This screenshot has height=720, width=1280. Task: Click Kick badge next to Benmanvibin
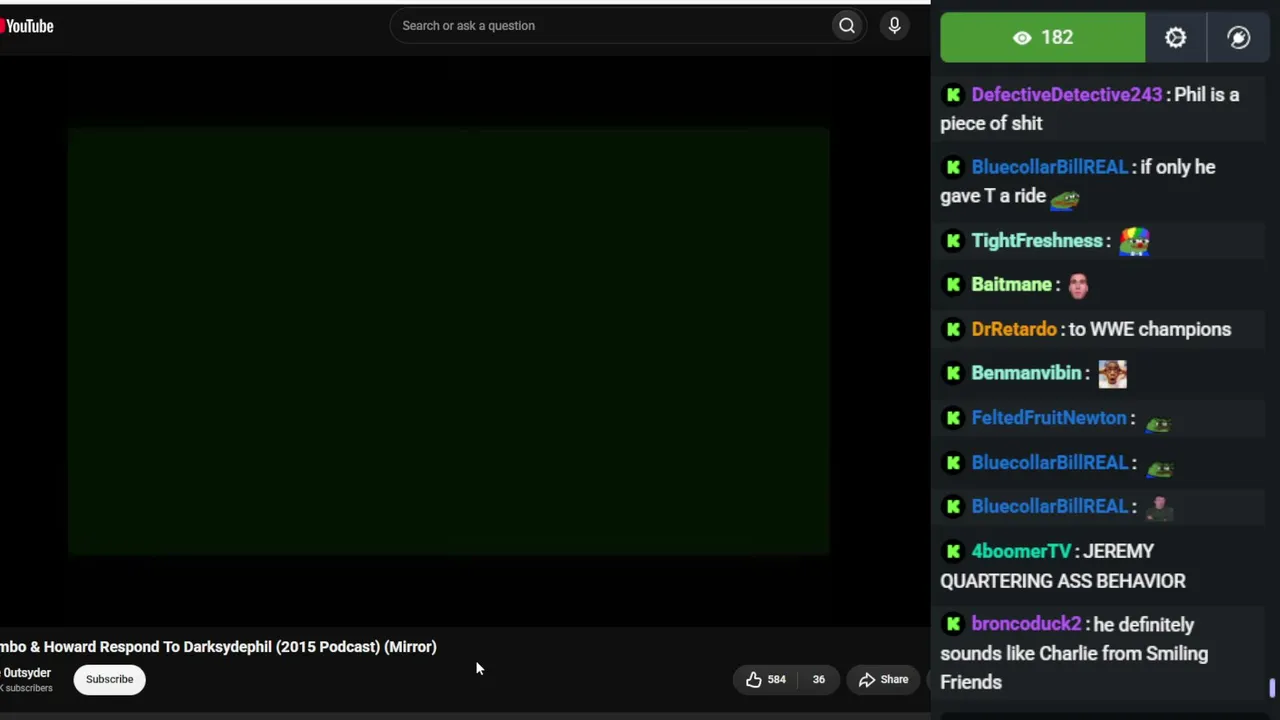click(953, 373)
